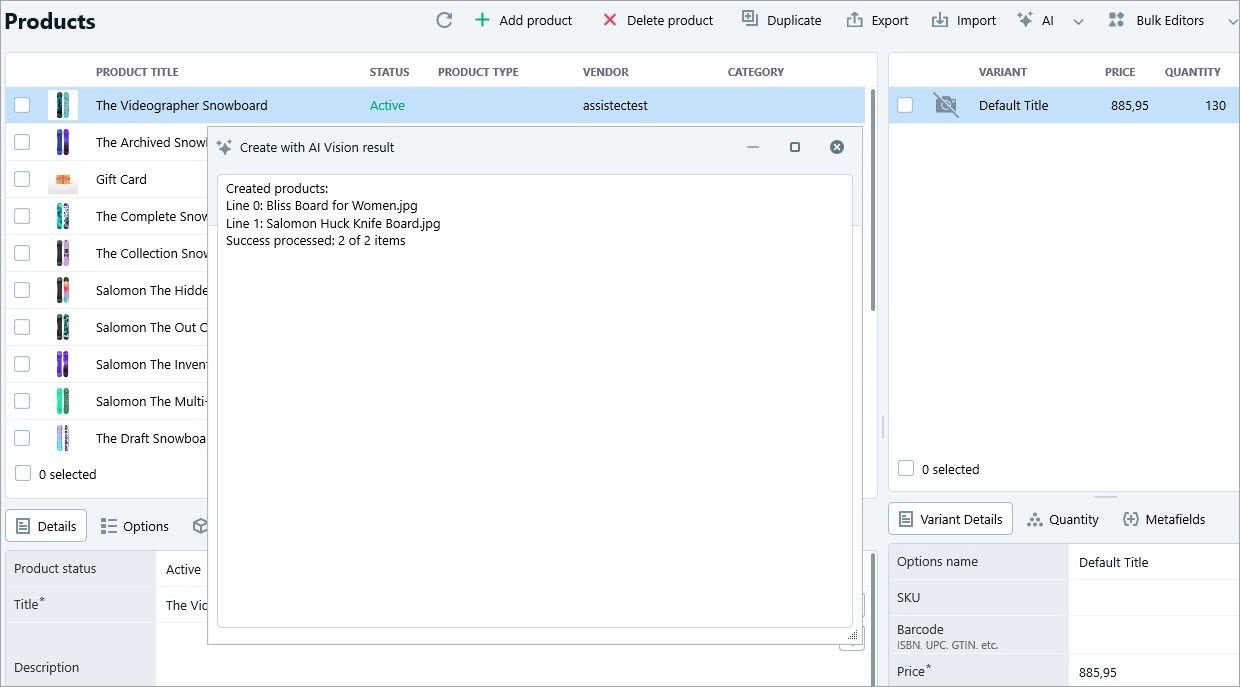
Task: Click the Delete product red X icon
Action: click(x=610, y=19)
